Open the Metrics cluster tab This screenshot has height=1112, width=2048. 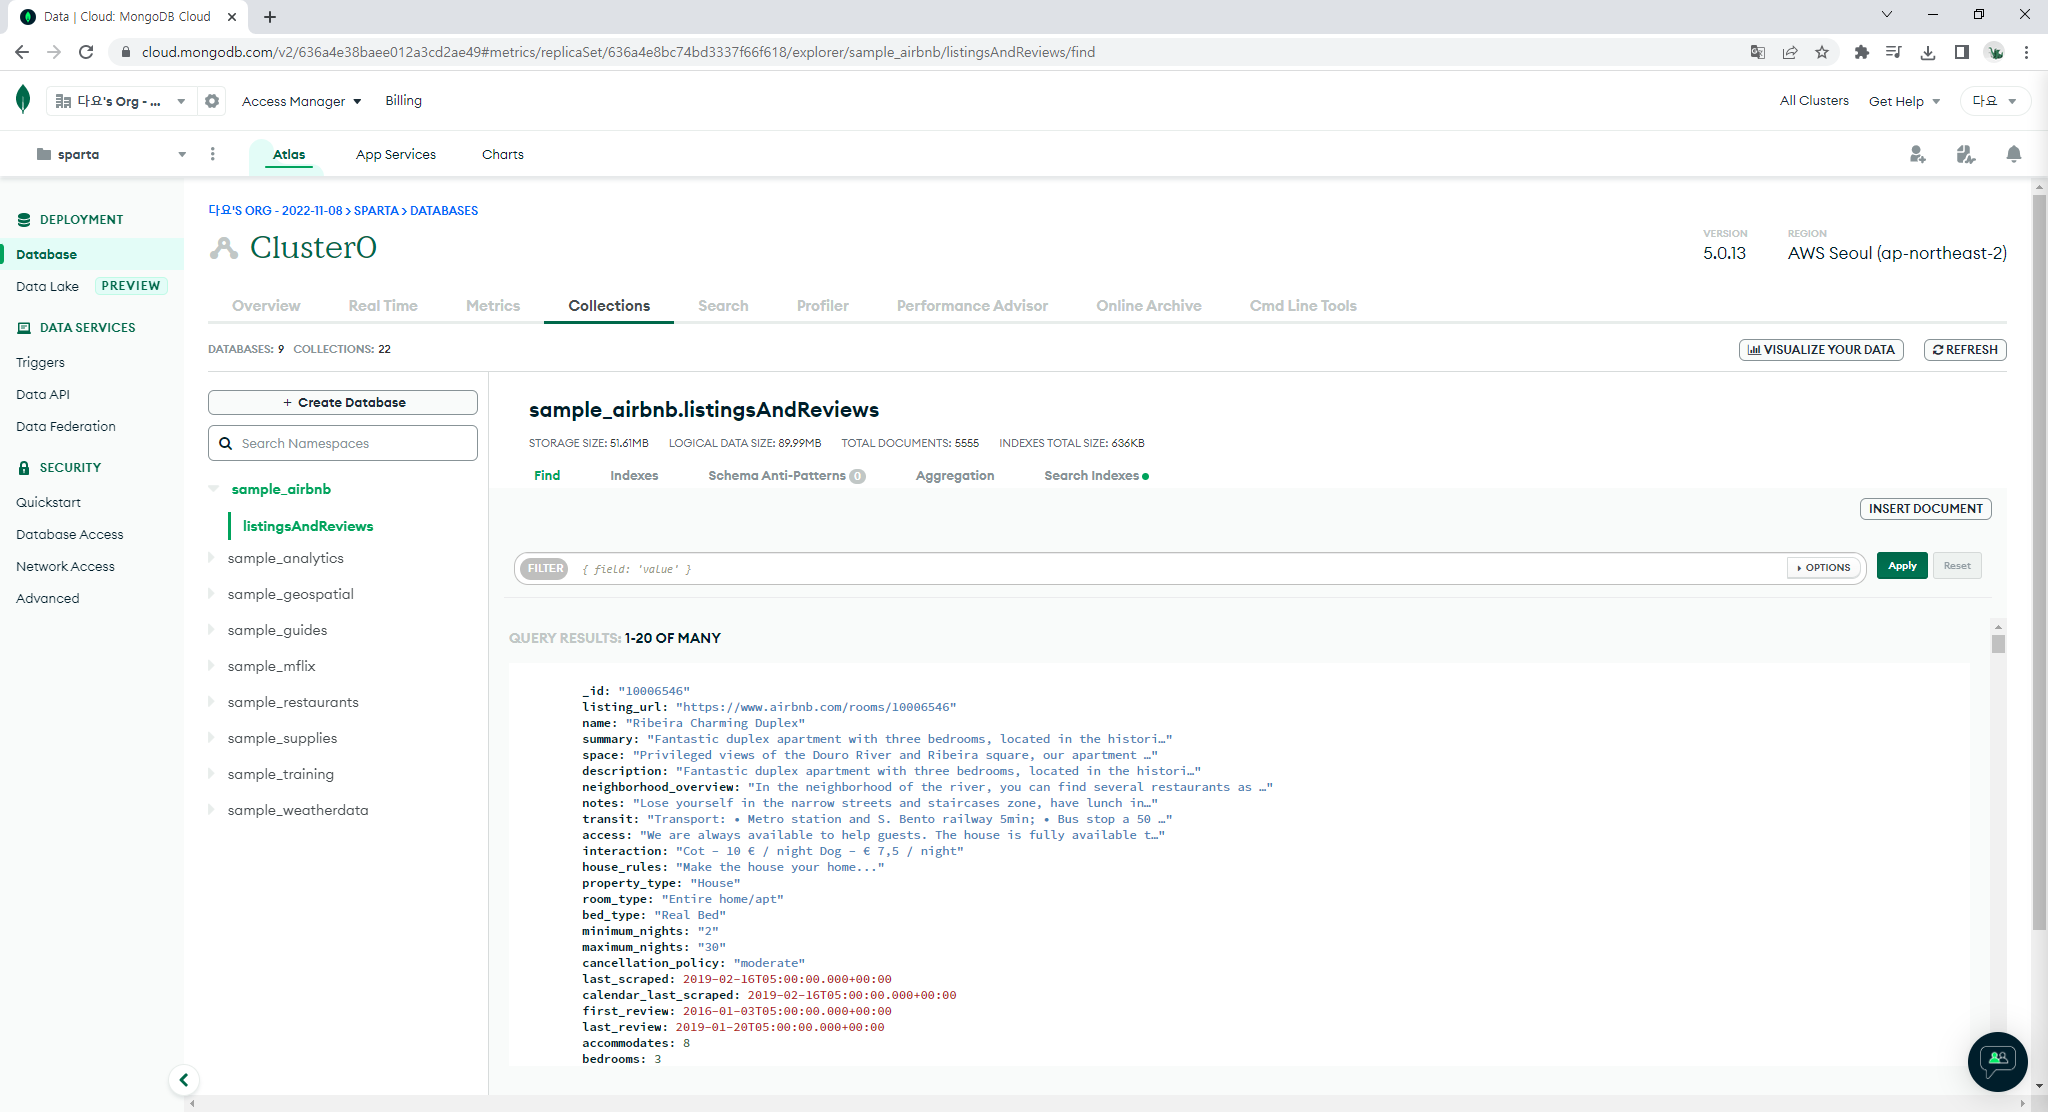pos(493,306)
